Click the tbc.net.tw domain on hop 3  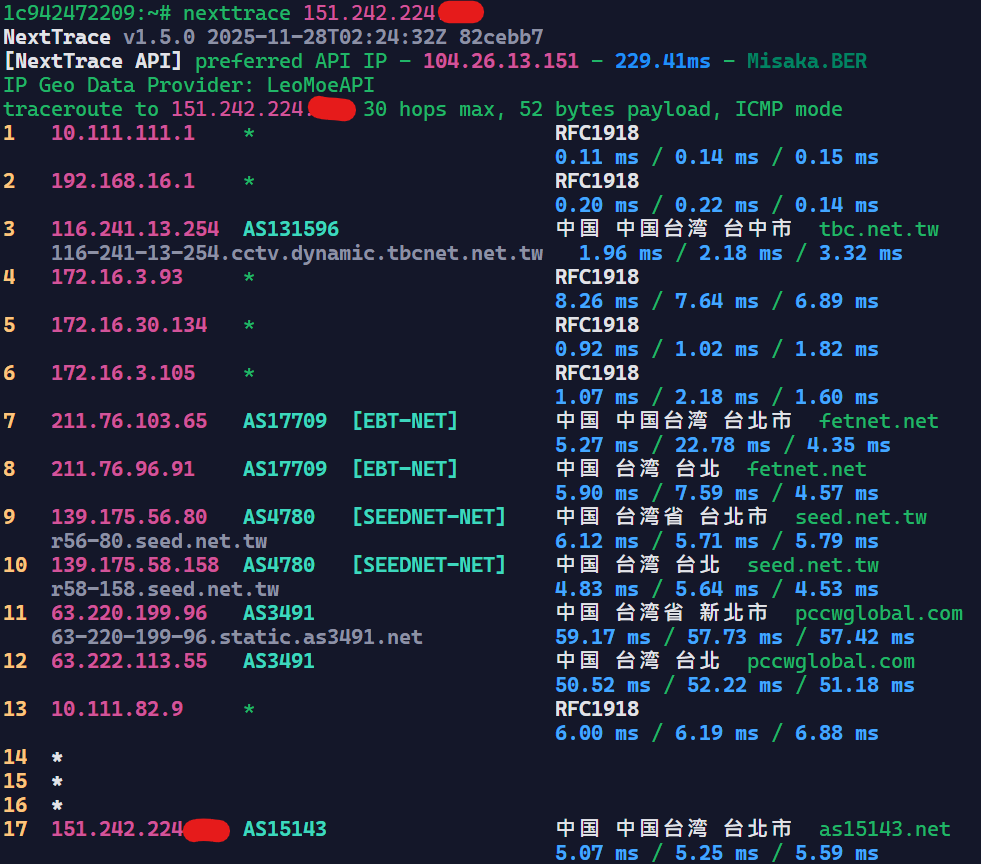pyautogui.click(x=878, y=229)
